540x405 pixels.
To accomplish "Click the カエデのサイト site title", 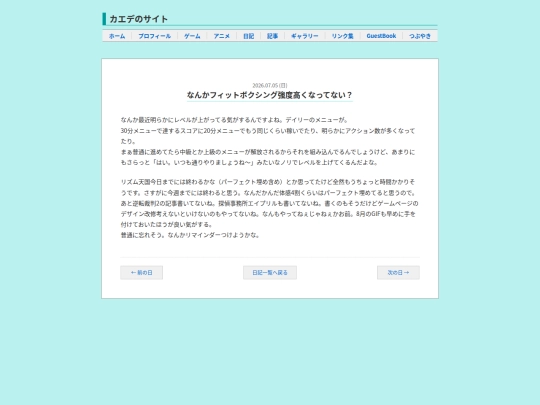I will click(x=138, y=19).
